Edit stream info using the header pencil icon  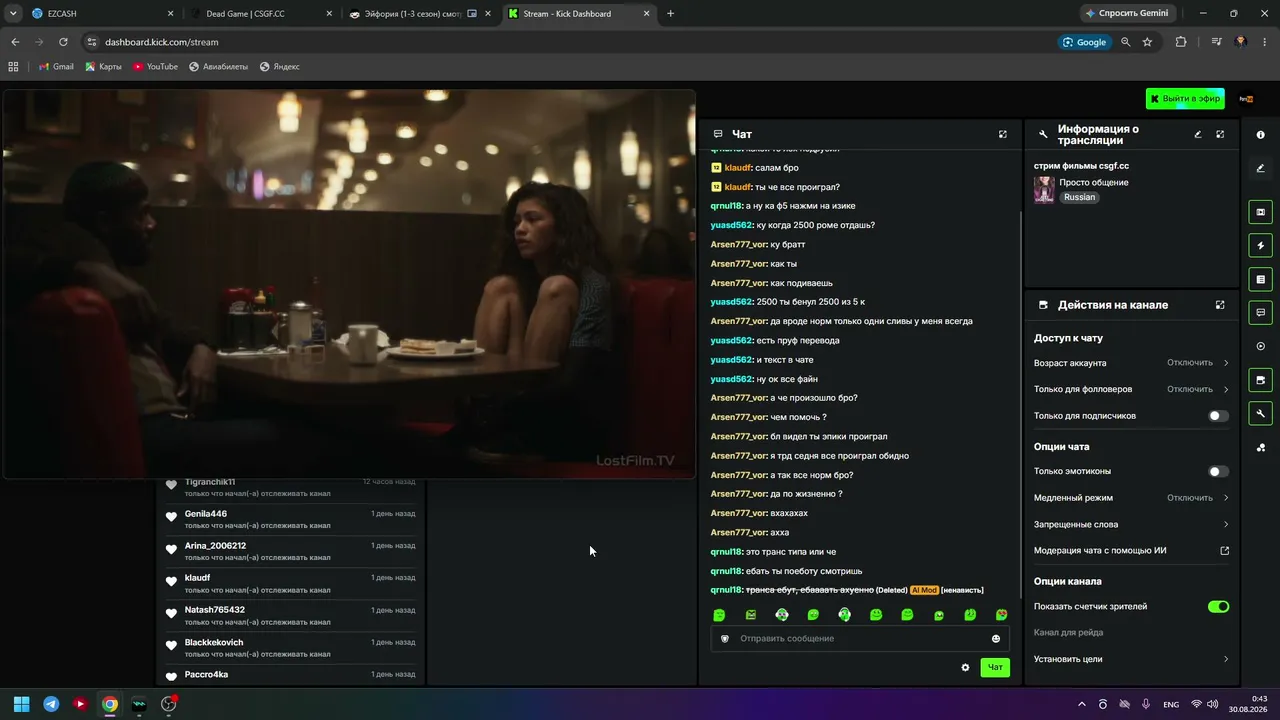[1198, 134]
